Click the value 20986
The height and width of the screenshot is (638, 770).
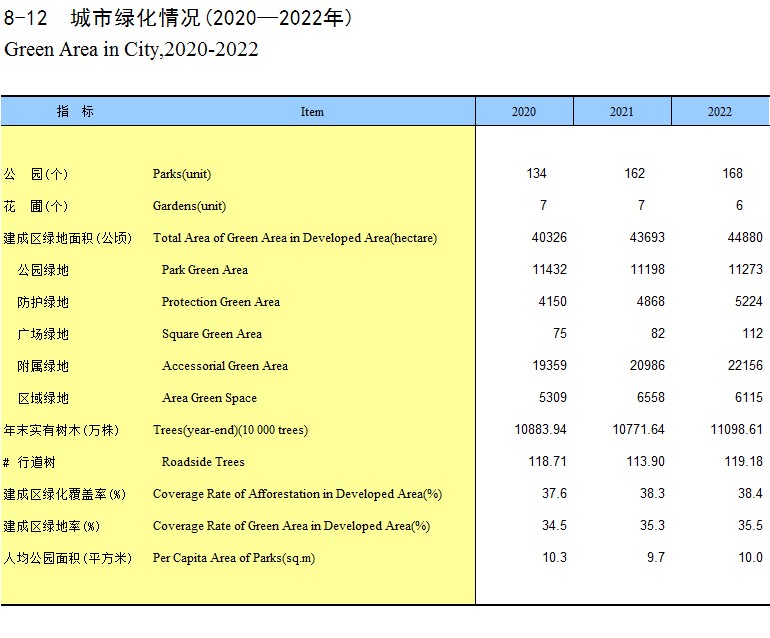(647, 365)
